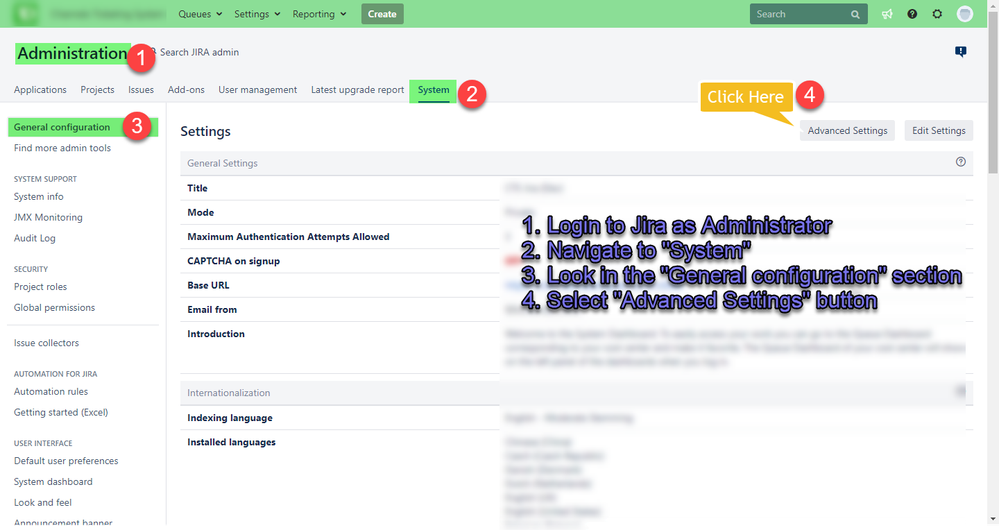The image size is (999, 530).
Task: Open Default user preferences link
Action: [66, 461]
